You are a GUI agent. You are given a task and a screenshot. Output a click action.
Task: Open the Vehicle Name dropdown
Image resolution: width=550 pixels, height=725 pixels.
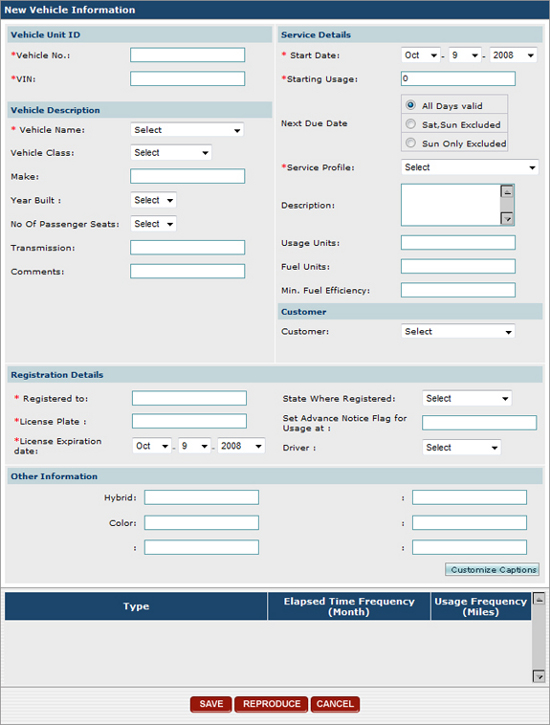[x=187, y=130]
